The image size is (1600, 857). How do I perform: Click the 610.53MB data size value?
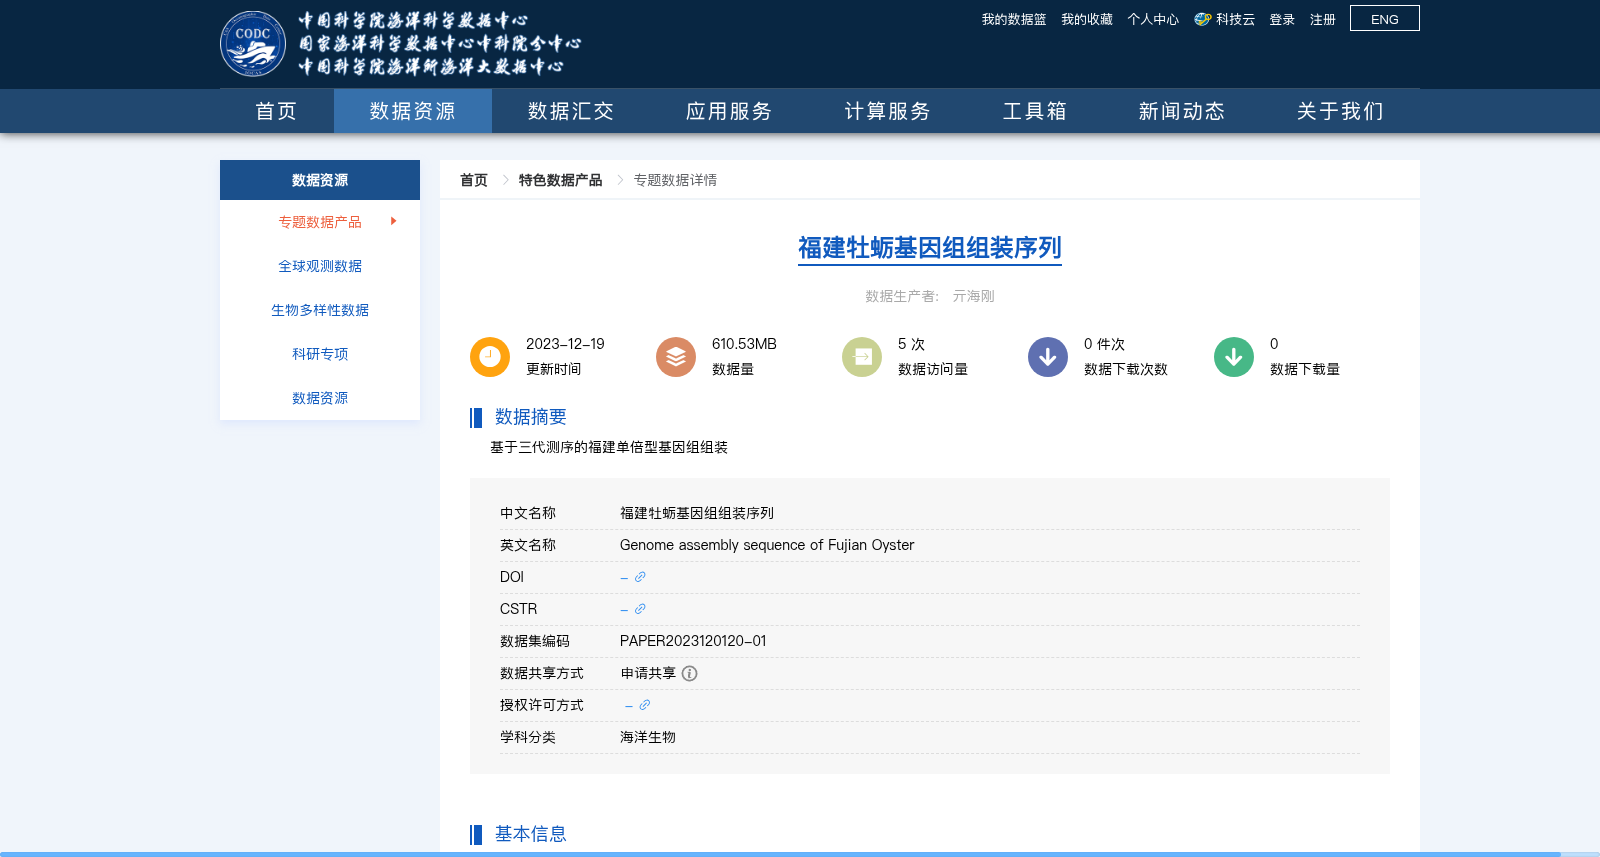pyautogui.click(x=744, y=344)
